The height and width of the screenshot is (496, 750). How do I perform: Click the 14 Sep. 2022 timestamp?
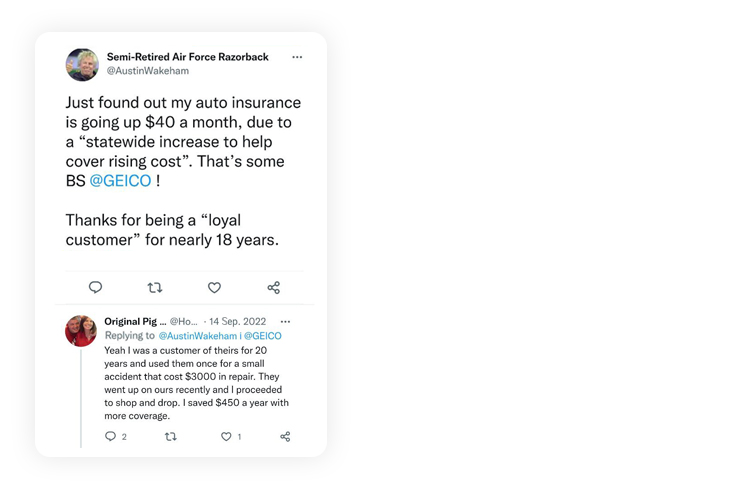click(x=240, y=321)
